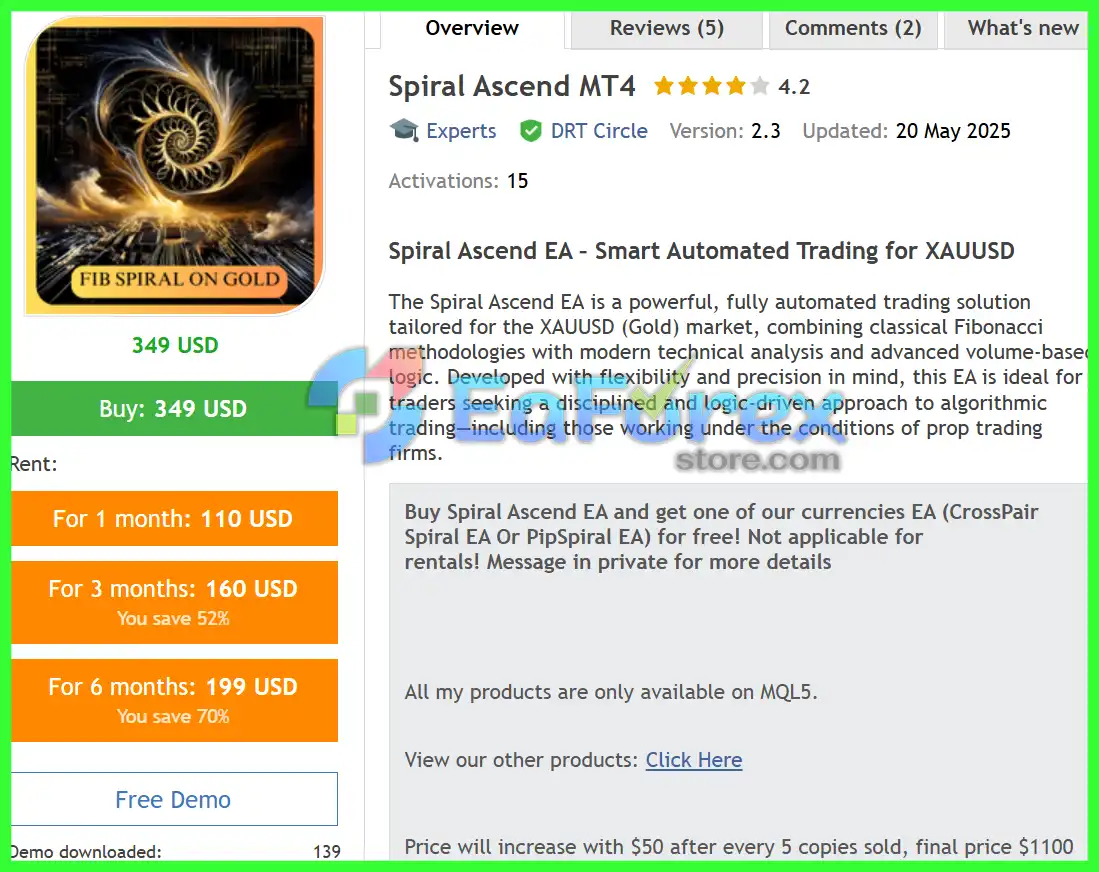Follow the Click Here other products link
The height and width of the screenshot is (872, 1099).
tap(694, 760)
